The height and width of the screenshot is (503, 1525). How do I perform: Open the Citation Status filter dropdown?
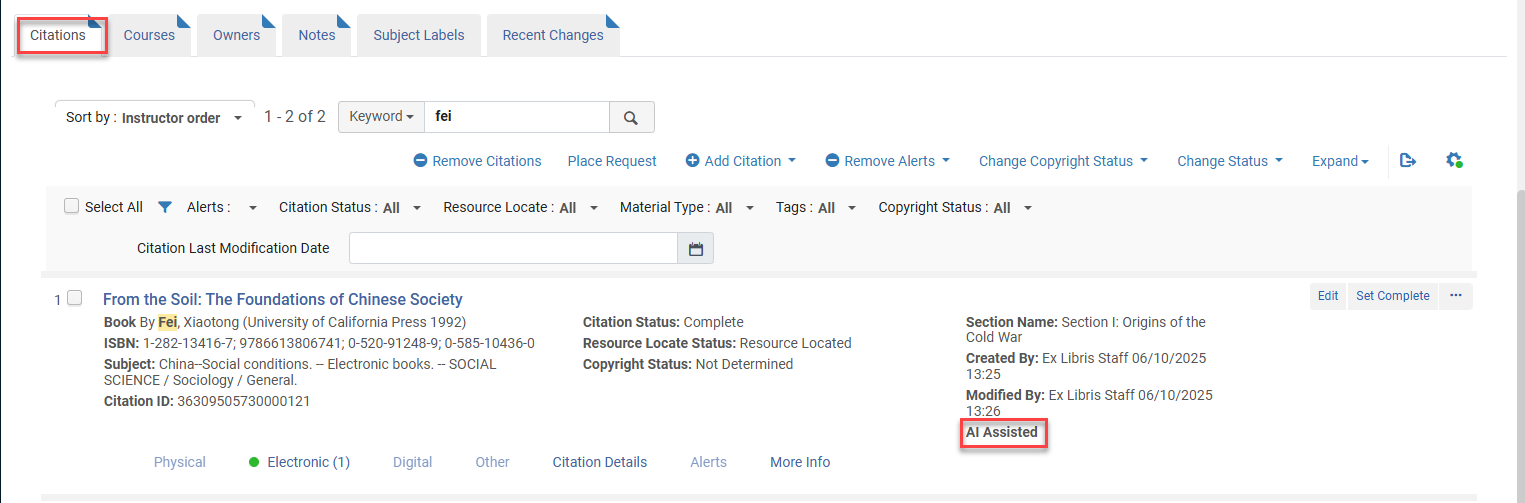[350, 208]
